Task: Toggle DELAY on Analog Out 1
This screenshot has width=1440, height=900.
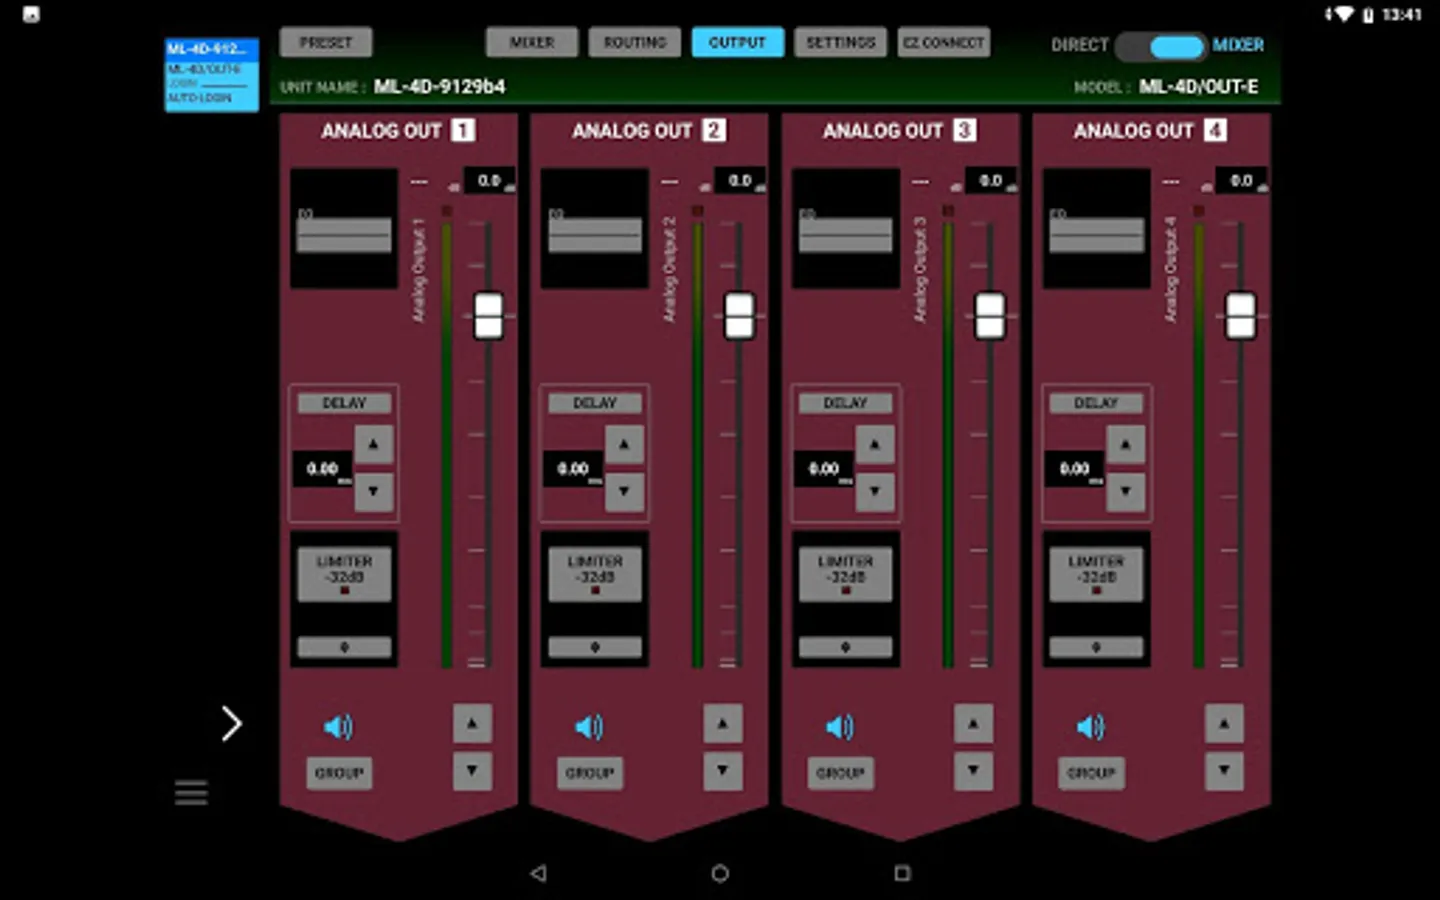Action: (344, 403)
